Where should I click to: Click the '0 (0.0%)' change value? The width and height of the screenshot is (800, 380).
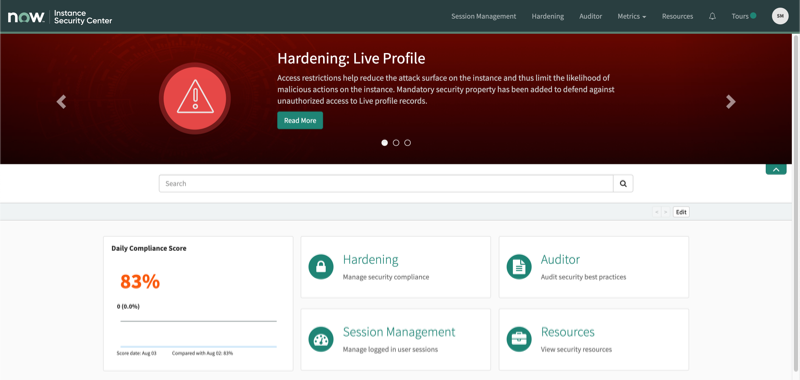[128, 307]
